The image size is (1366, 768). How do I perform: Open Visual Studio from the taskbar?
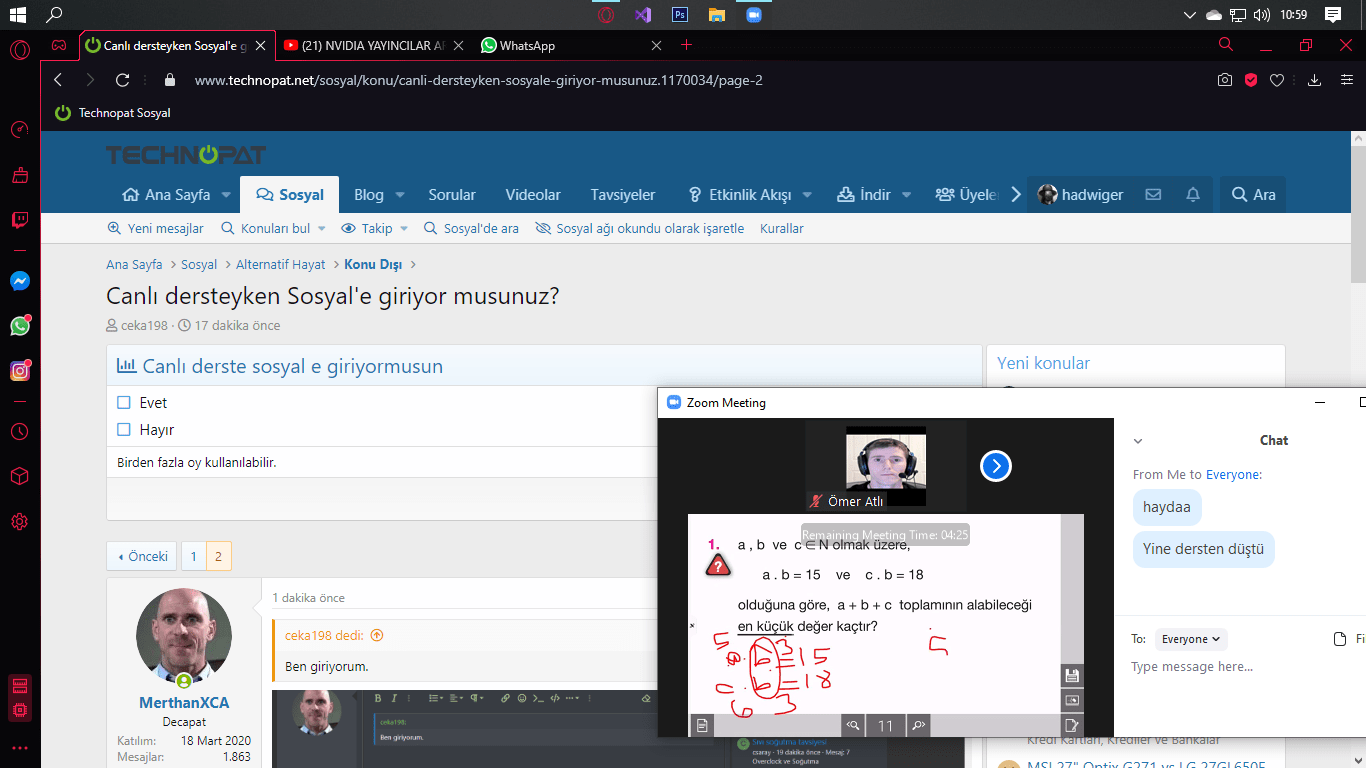pos(643,15)
